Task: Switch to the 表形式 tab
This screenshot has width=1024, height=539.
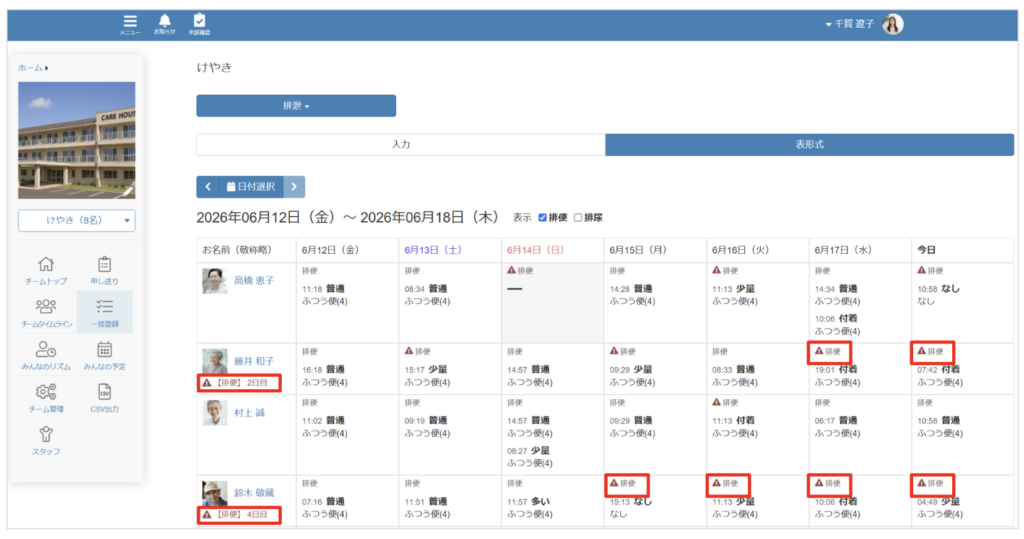Action: click(810, 144)
